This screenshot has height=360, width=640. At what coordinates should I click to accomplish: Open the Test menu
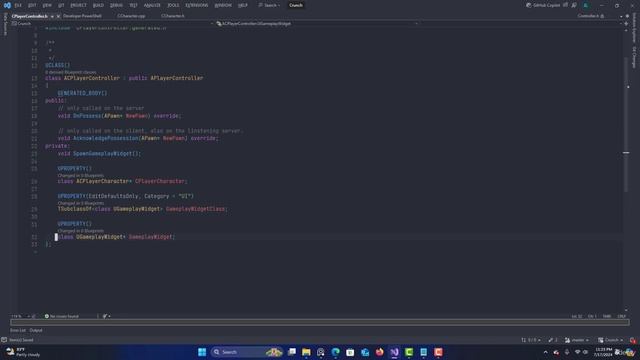click(133, 5)
